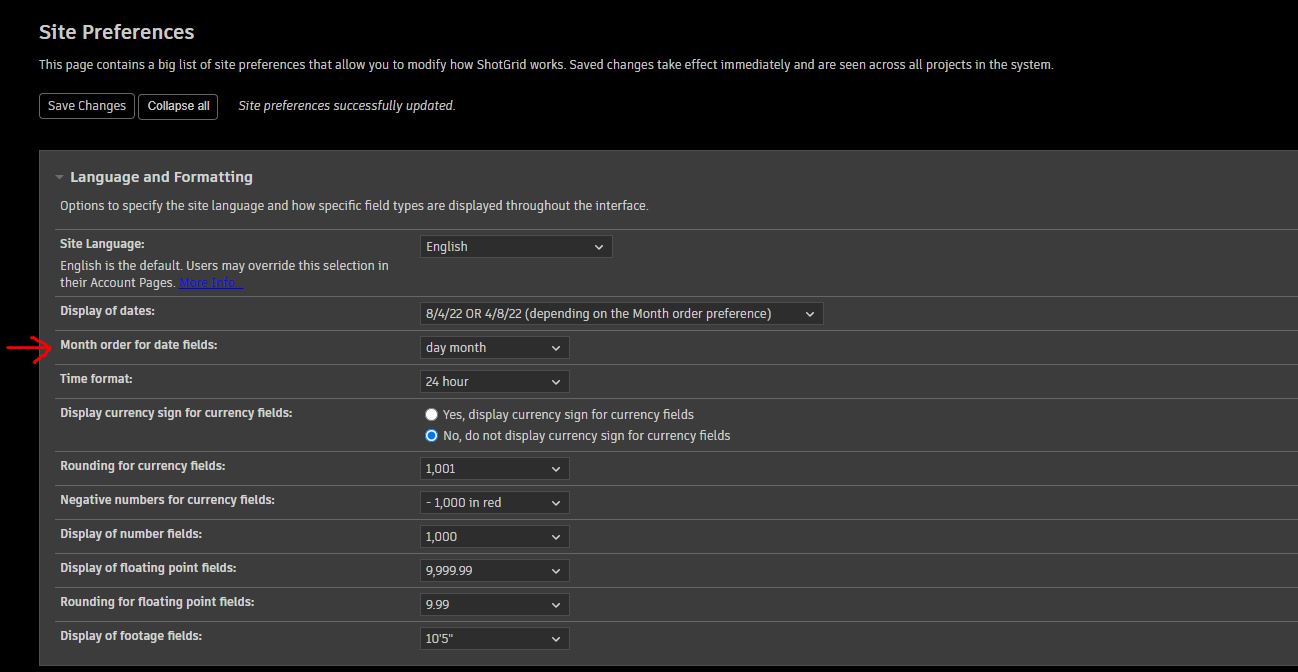Image resolution: width=1298 pixels, height=672 pixels.
Task: Follow the More Info link
Action: click(211, 283)
